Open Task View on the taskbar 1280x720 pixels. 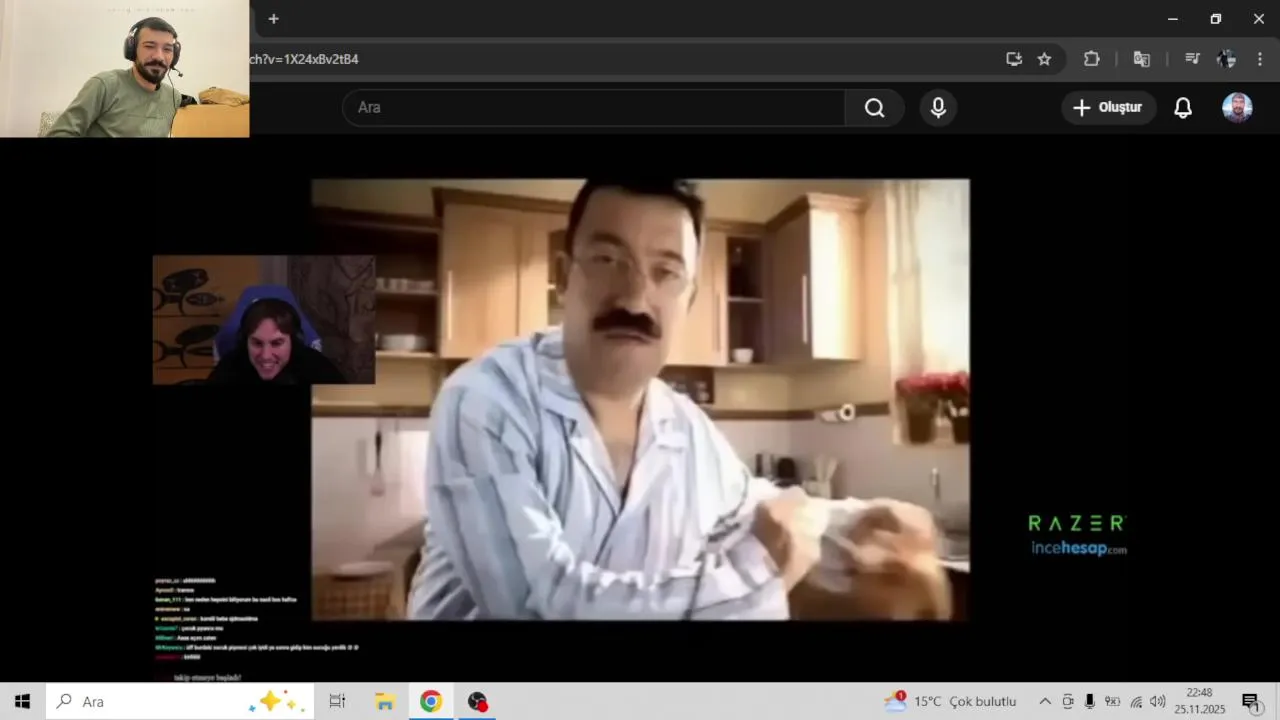[337, 701]
